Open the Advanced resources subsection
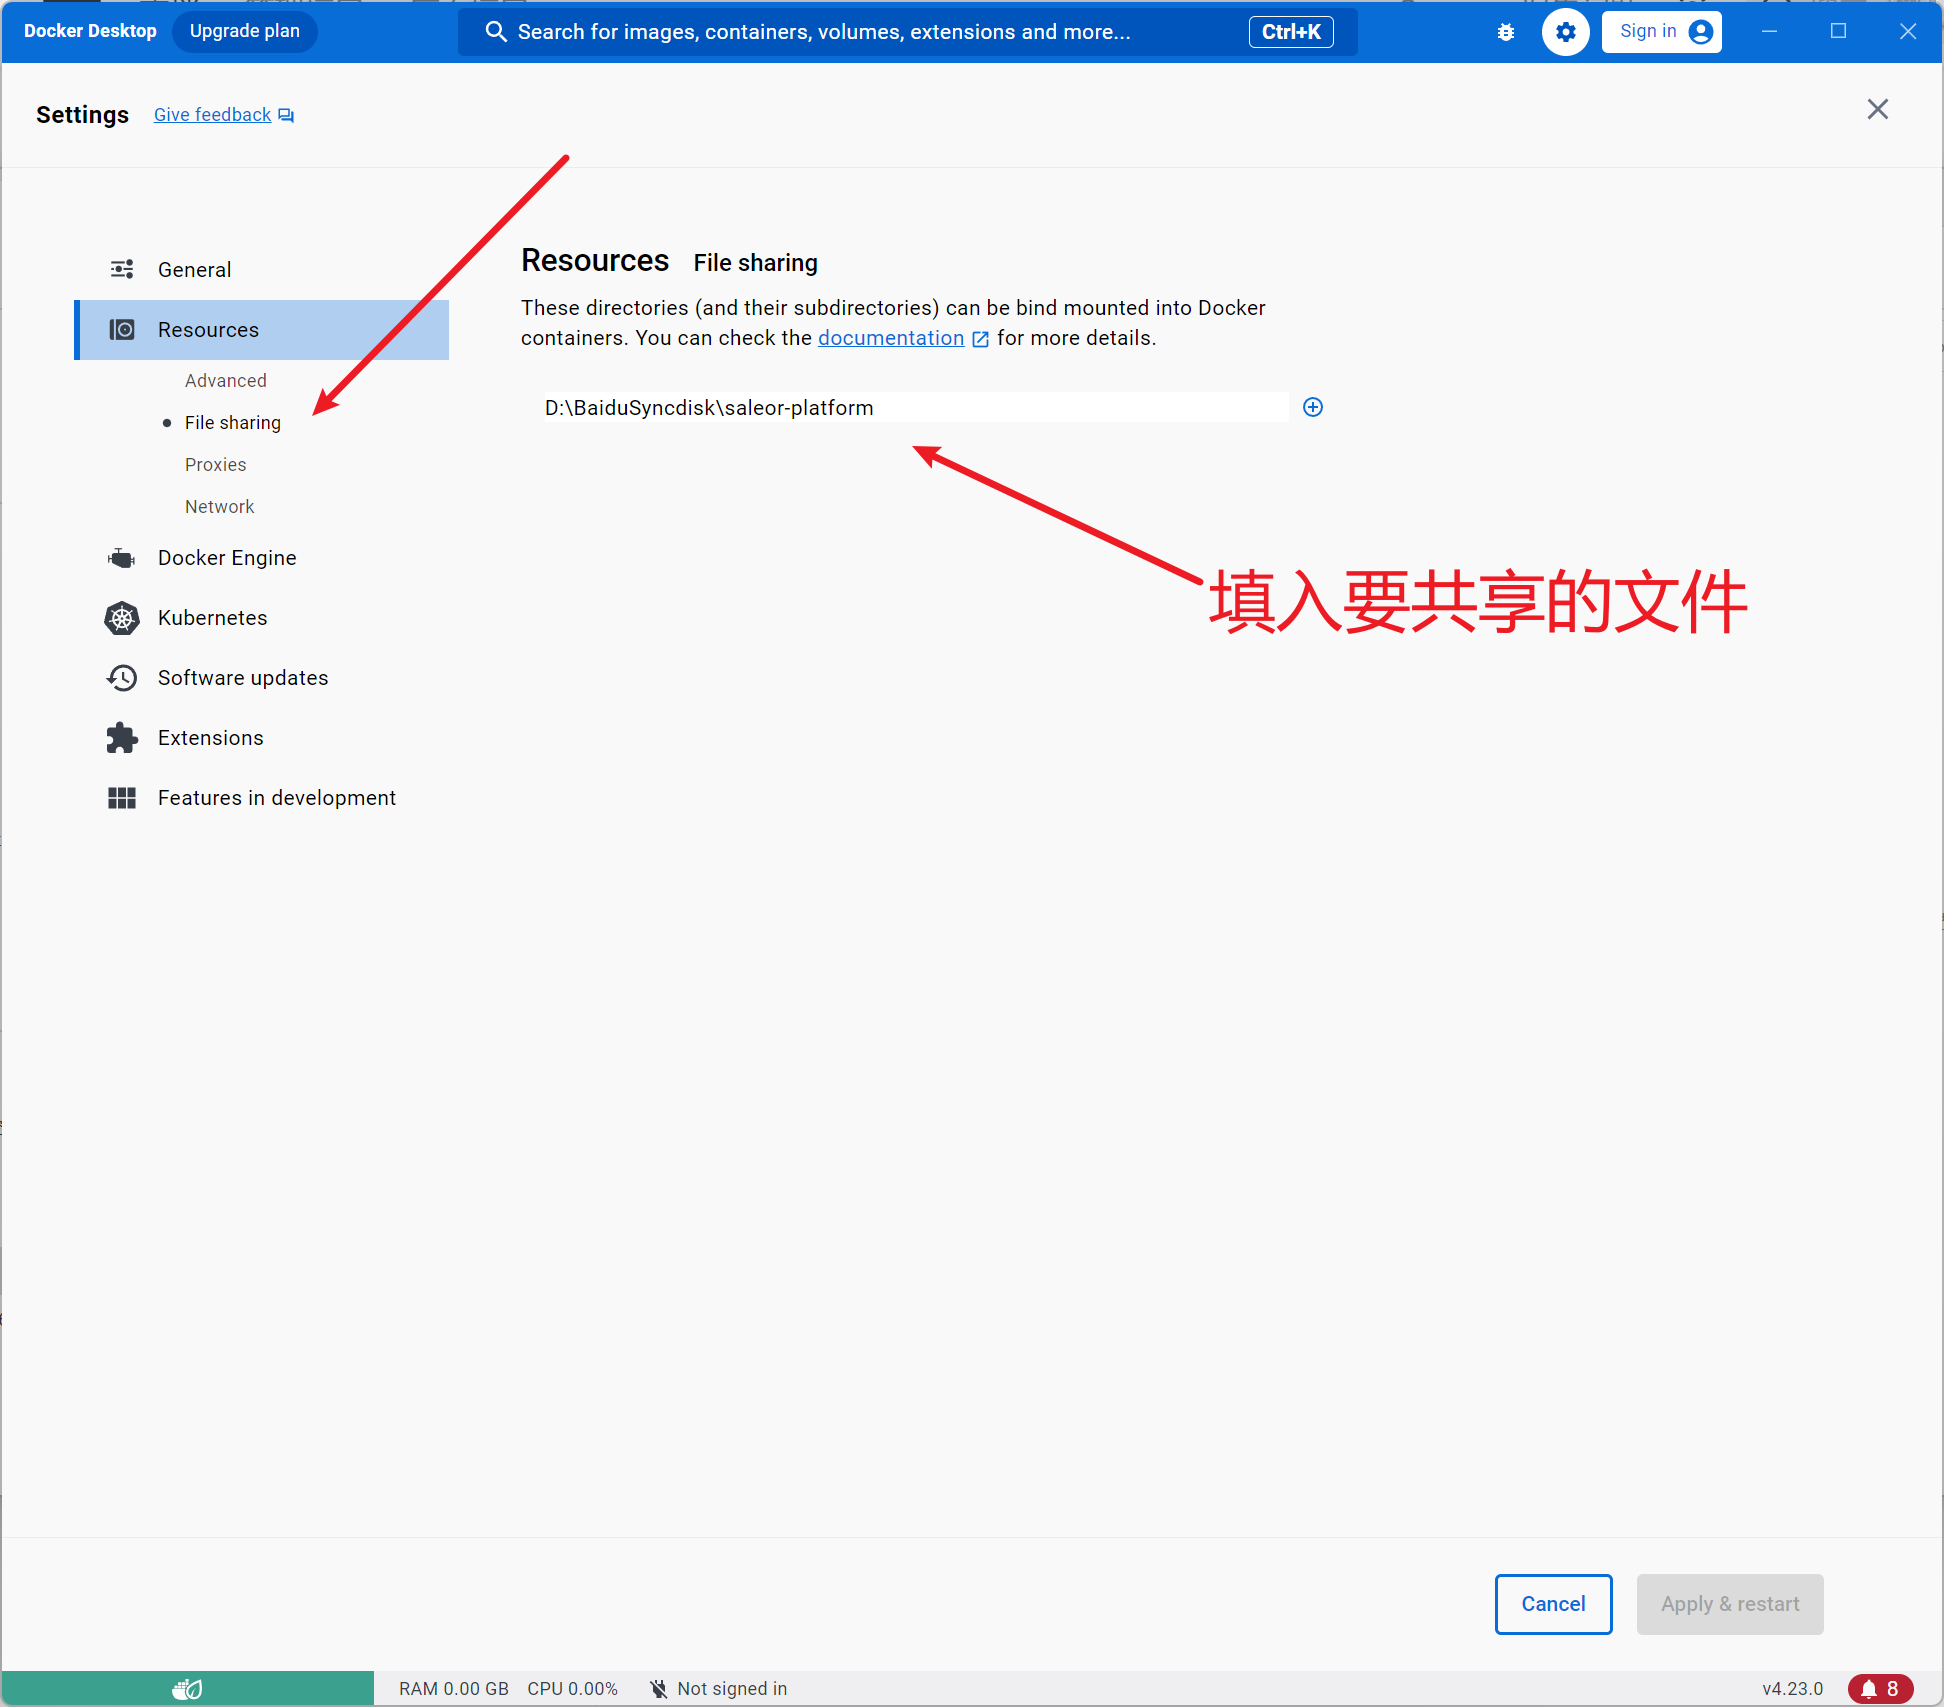Screen dimensions: 1944x1707 coord(225,381)
